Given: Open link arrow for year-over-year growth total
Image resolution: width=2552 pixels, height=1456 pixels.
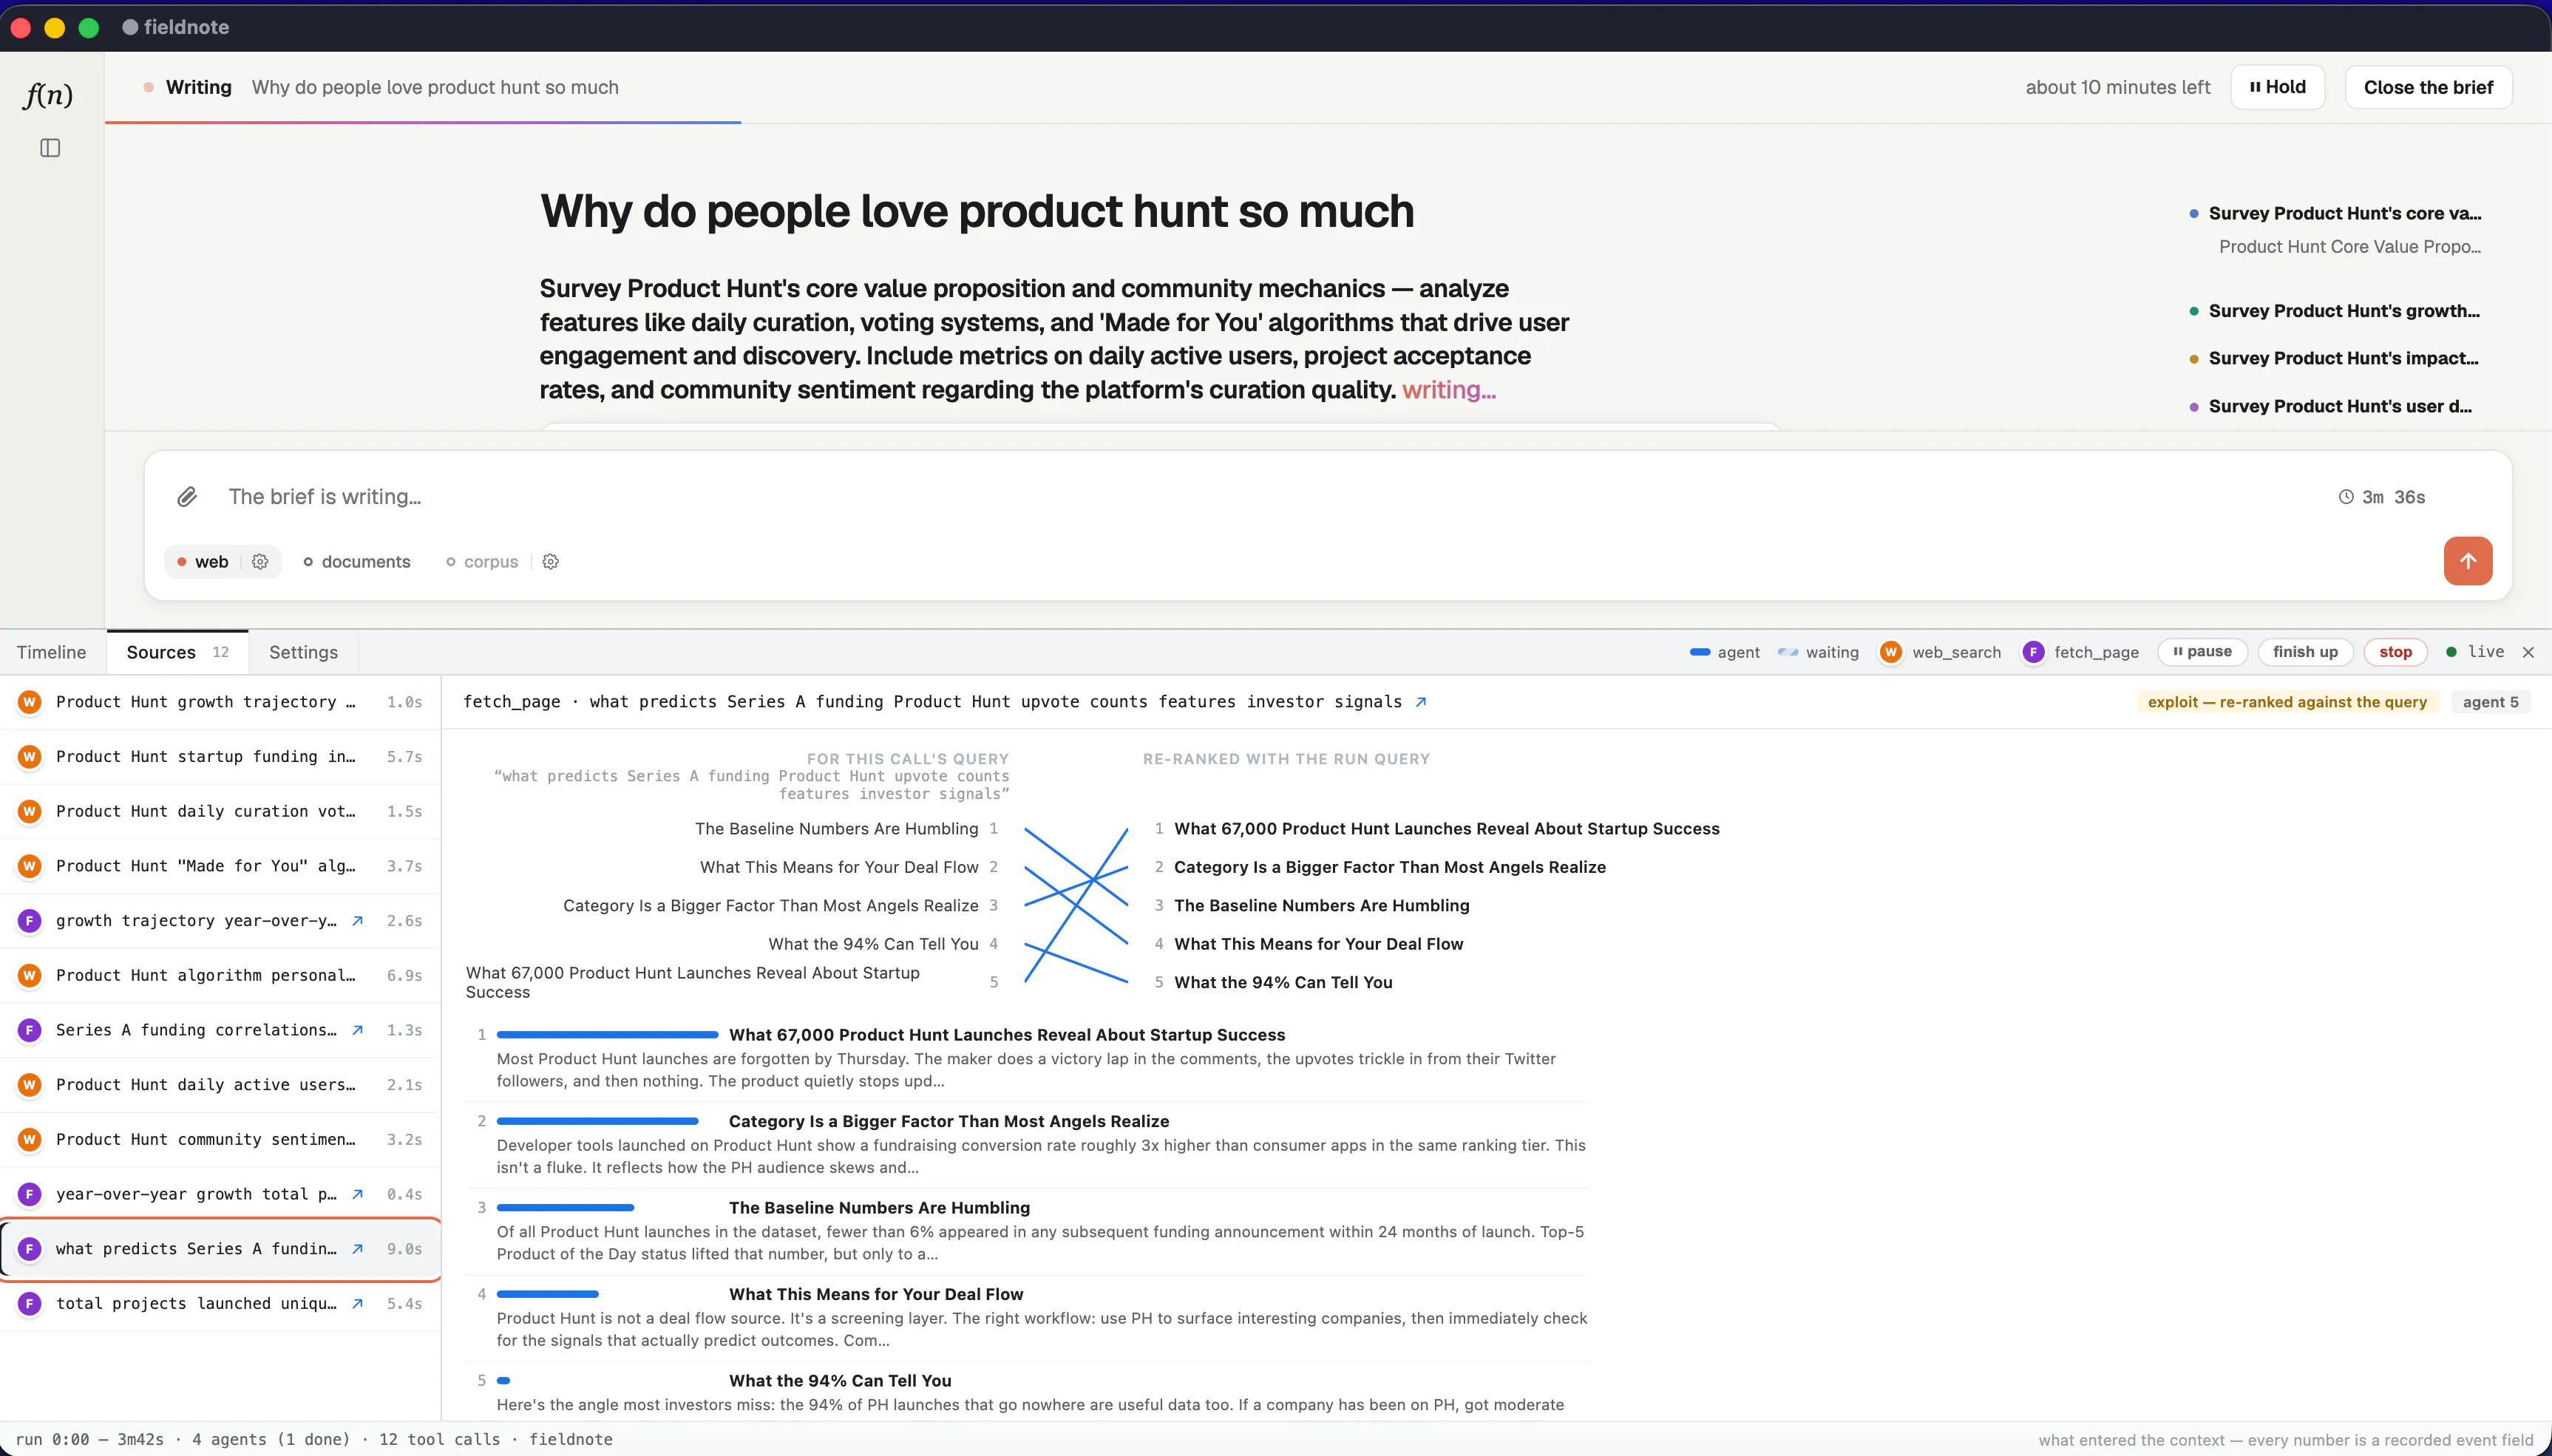Looking at the screenshot, I should coord(357,1194).
